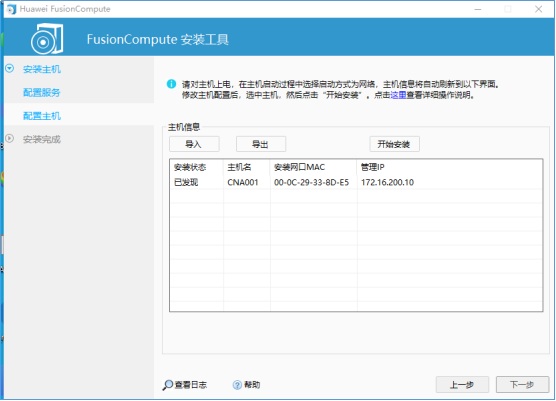Expand the 安装完成 step arrow

point(10,138)
